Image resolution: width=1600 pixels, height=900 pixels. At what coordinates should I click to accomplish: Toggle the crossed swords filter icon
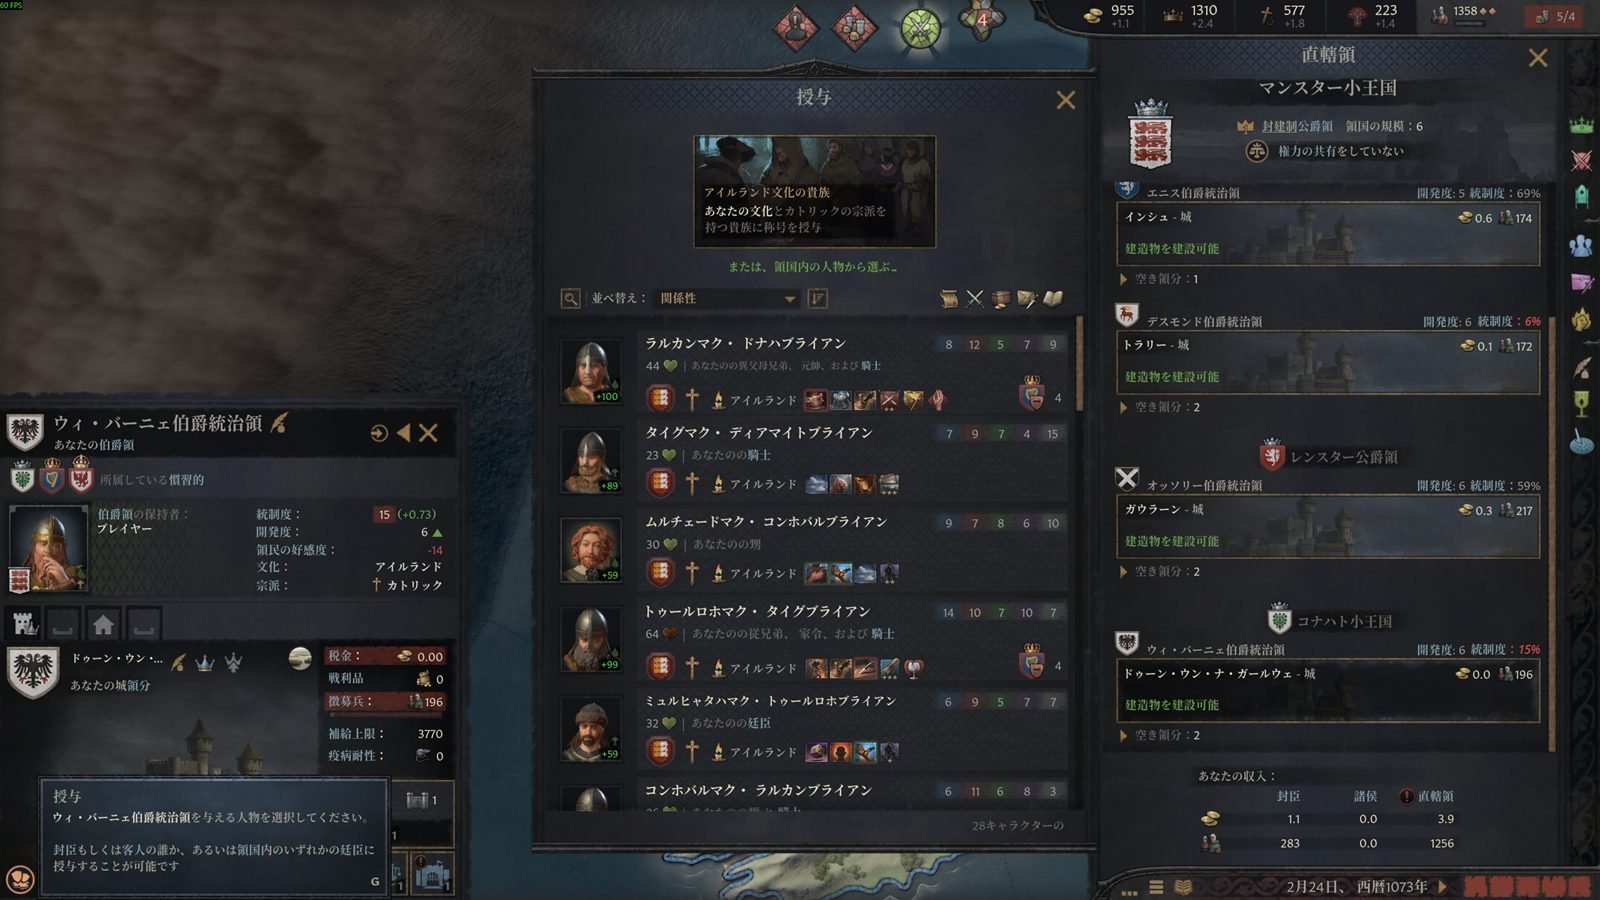[975, 298]
